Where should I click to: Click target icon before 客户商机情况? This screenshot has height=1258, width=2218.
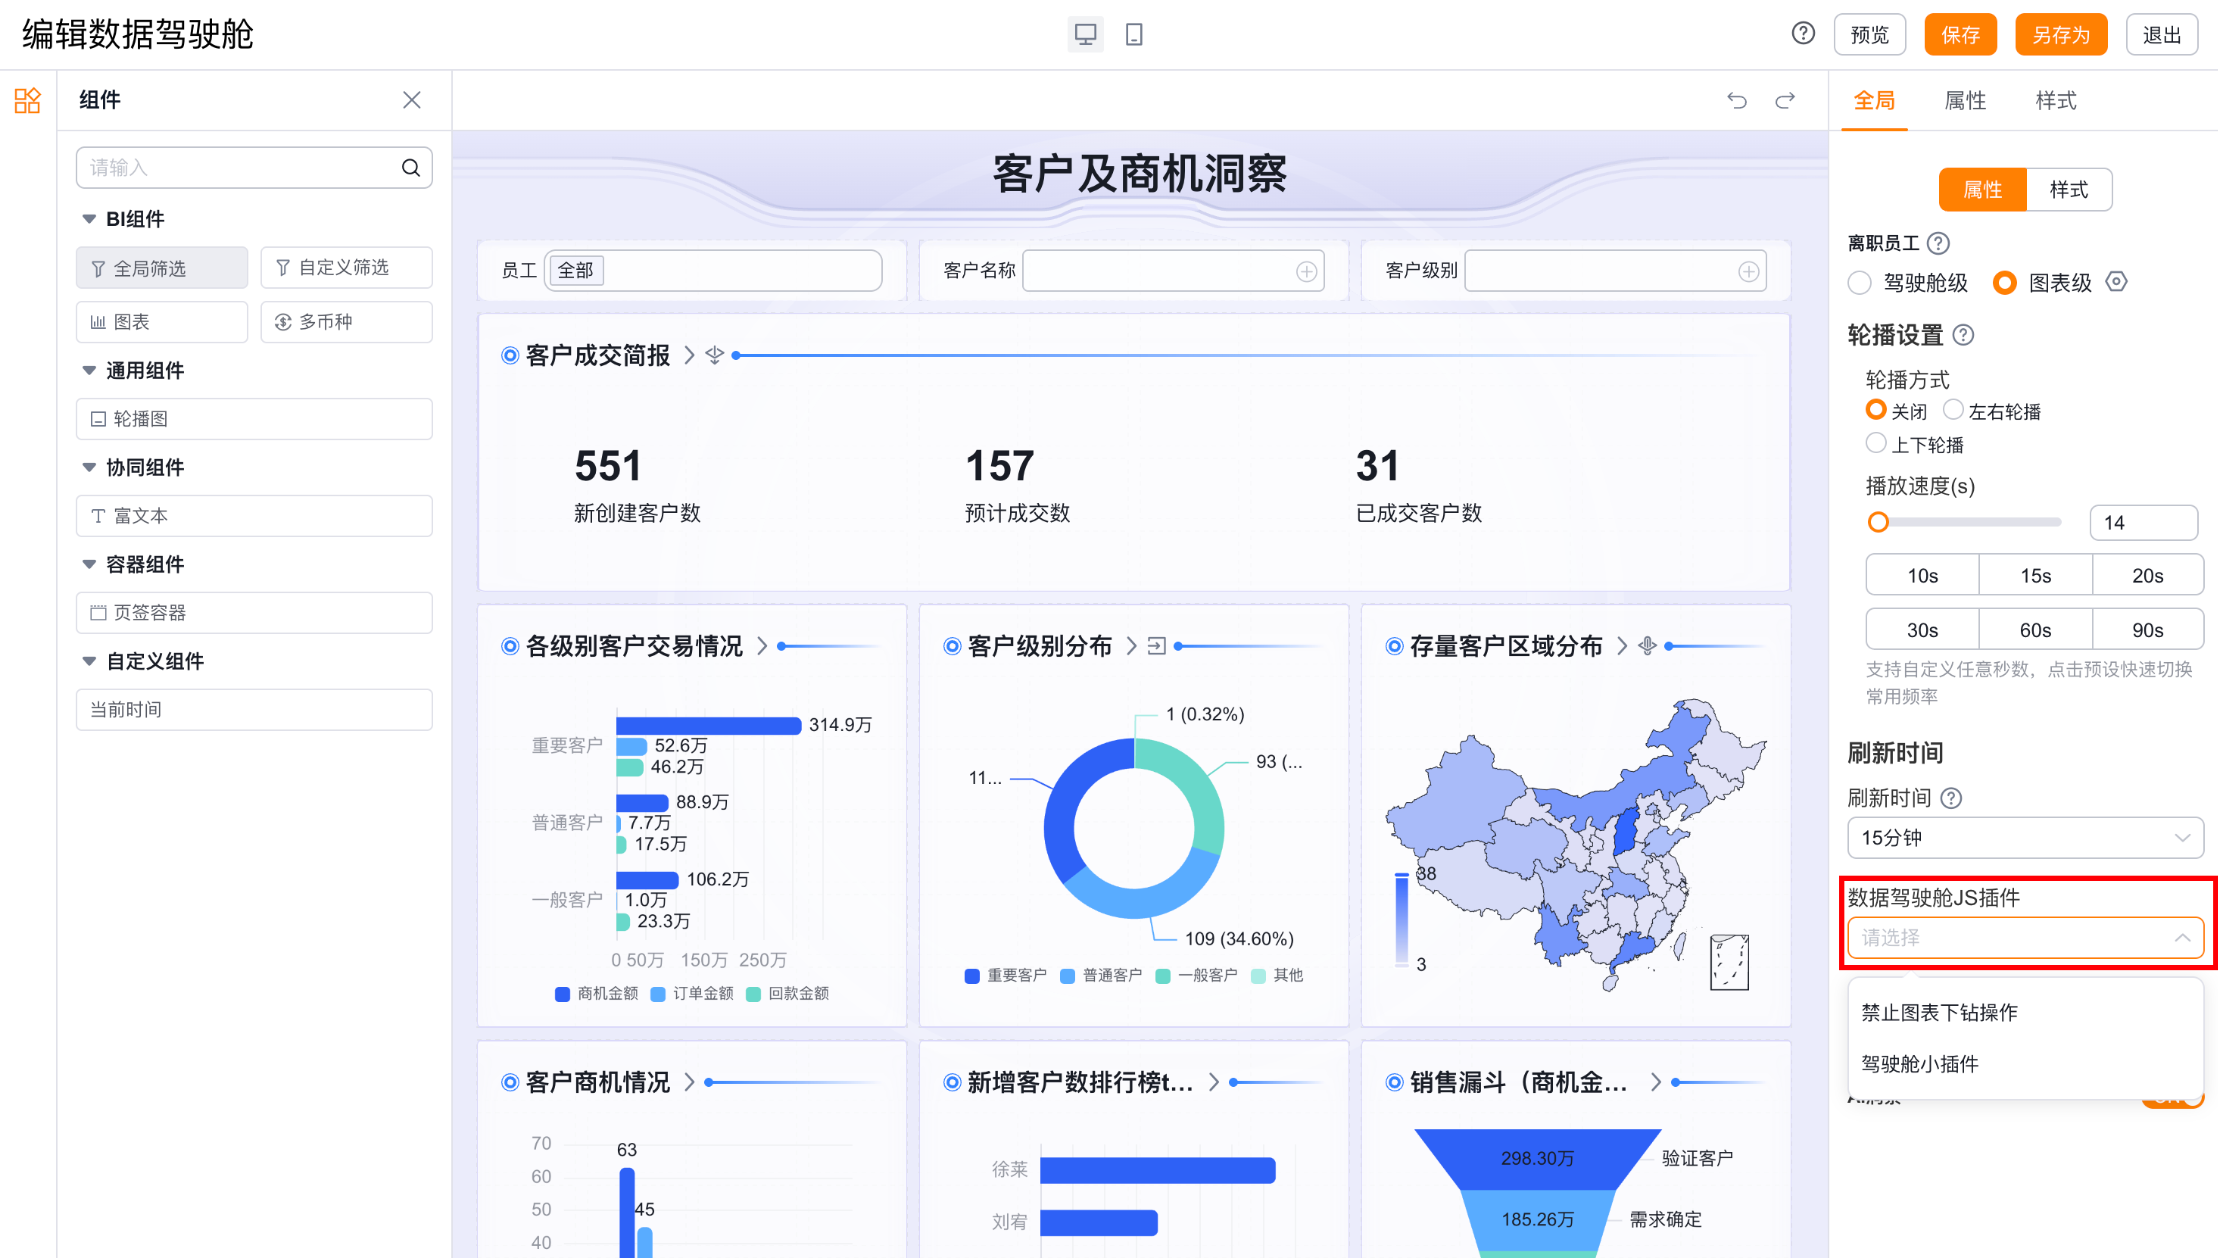coord(510,1082)
